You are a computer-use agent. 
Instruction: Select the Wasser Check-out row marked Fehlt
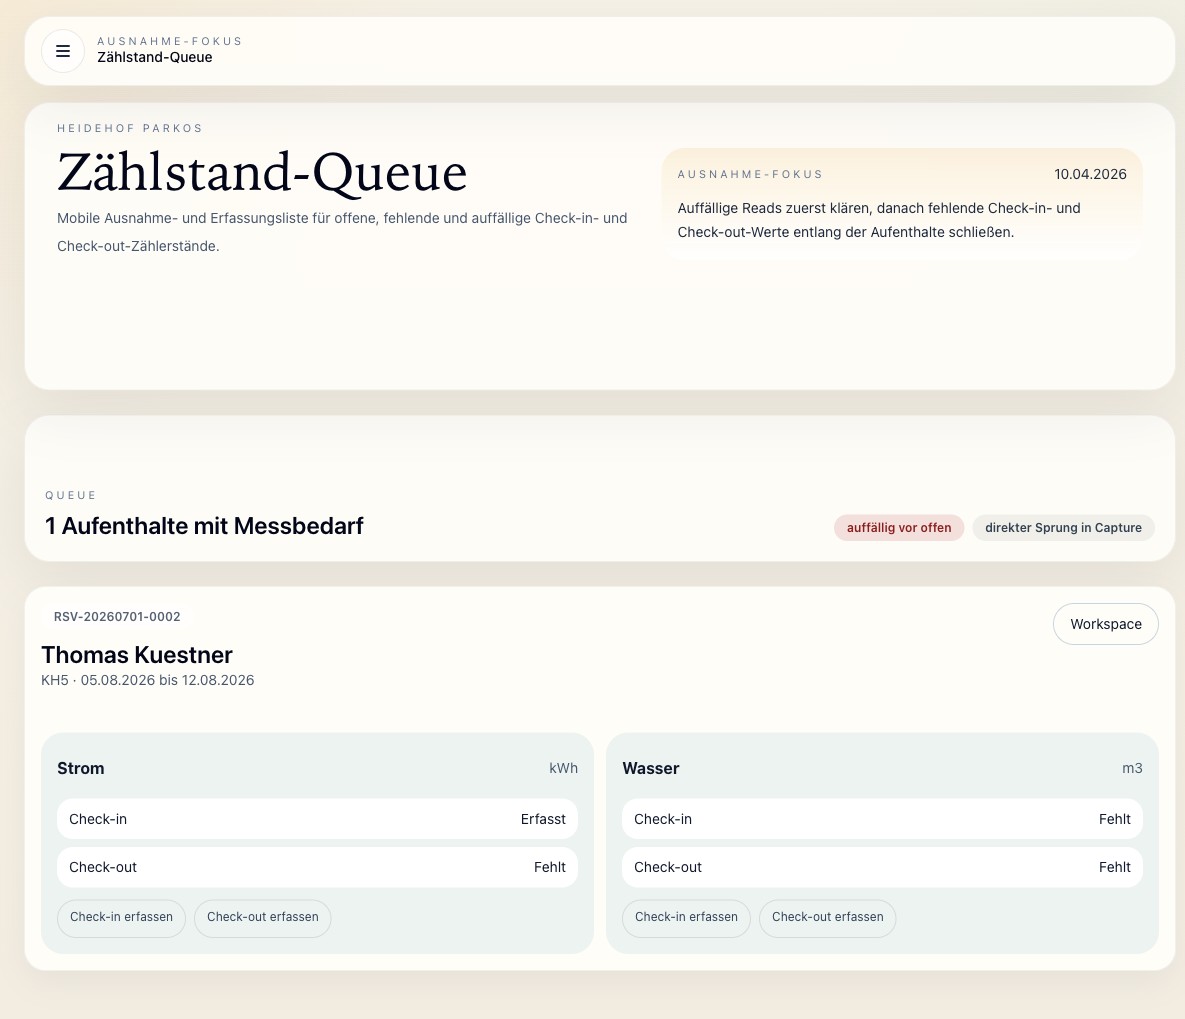click(x=882, y=867)
